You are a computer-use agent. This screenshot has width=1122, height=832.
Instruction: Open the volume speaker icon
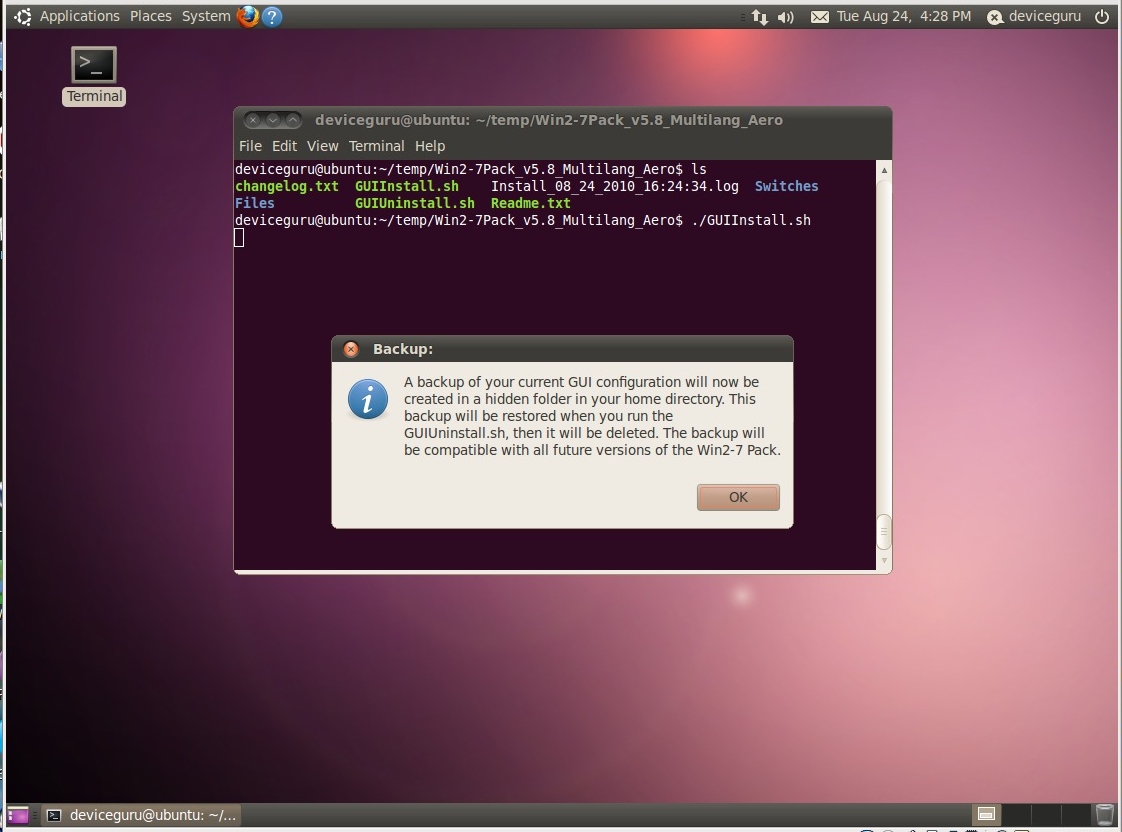click(x=786, y=17)
